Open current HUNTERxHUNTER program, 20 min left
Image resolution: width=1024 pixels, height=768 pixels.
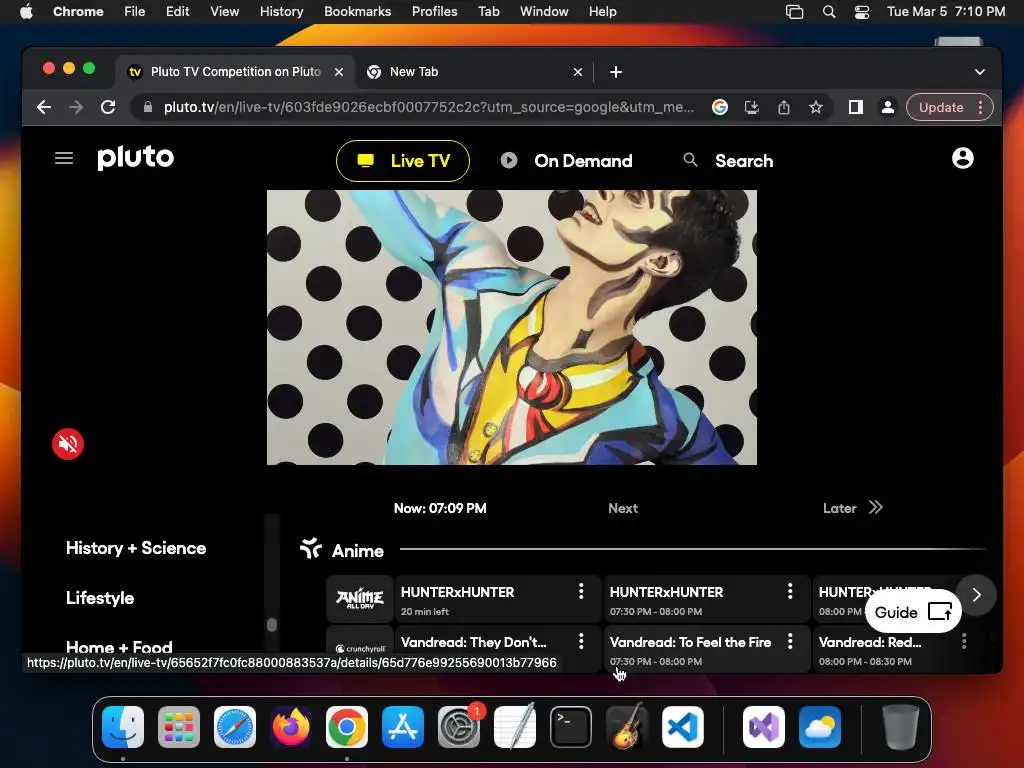coord(498,598)
